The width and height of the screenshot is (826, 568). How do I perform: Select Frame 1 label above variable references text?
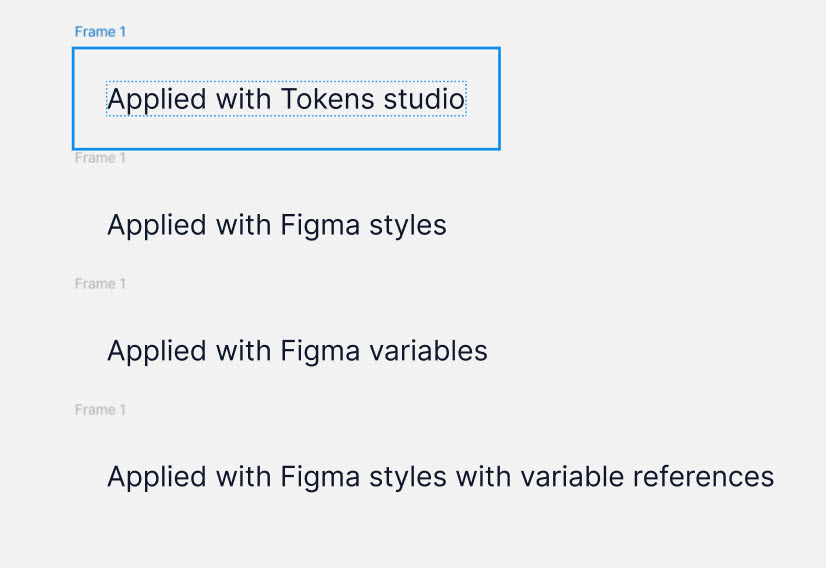tap(100, 409)
